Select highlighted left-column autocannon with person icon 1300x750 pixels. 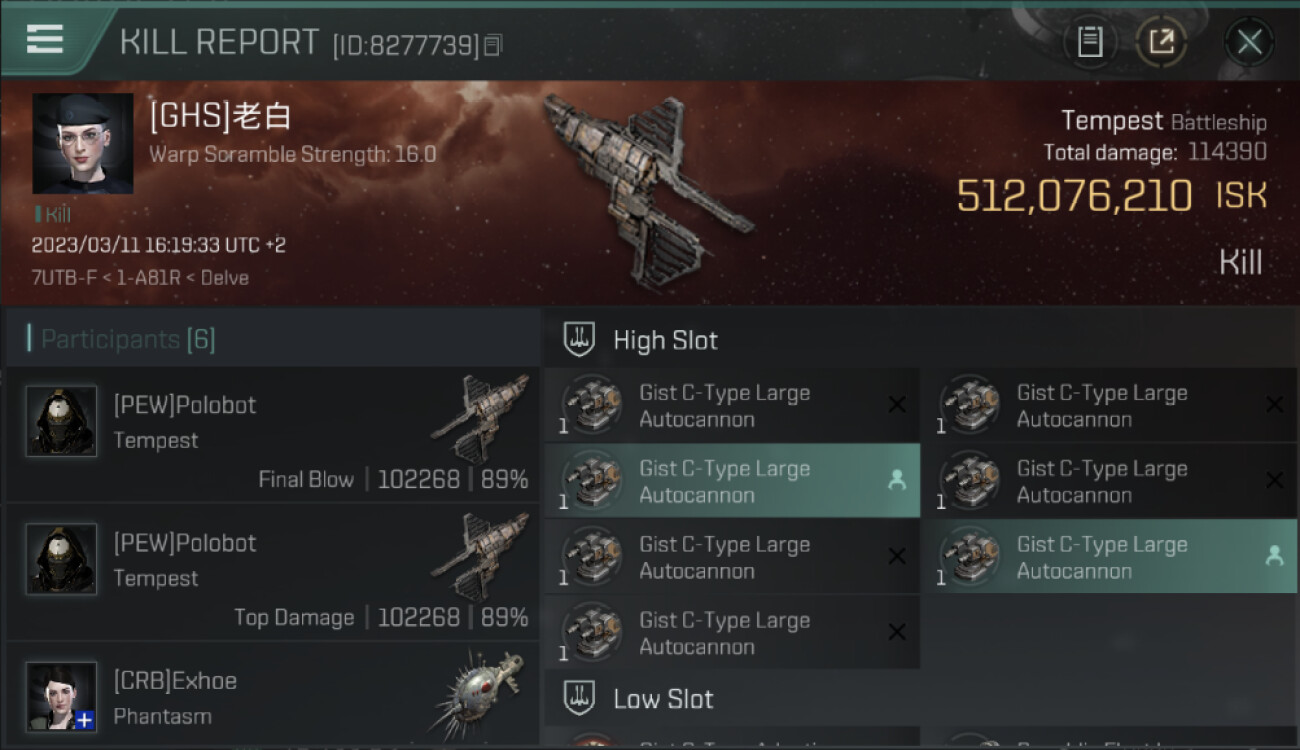click(x=732, y=481)
